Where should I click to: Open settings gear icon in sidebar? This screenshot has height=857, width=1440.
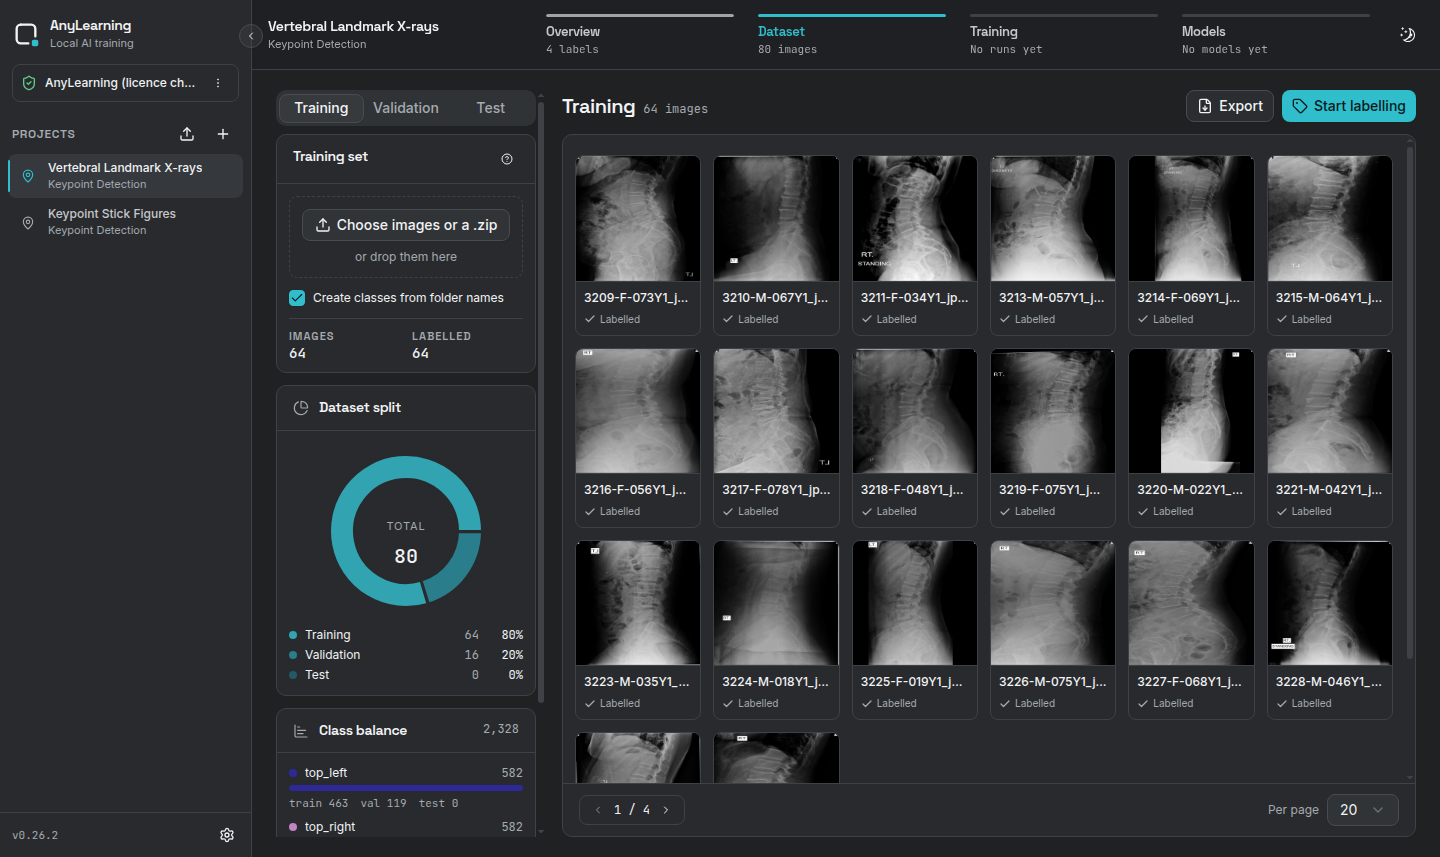227,835
